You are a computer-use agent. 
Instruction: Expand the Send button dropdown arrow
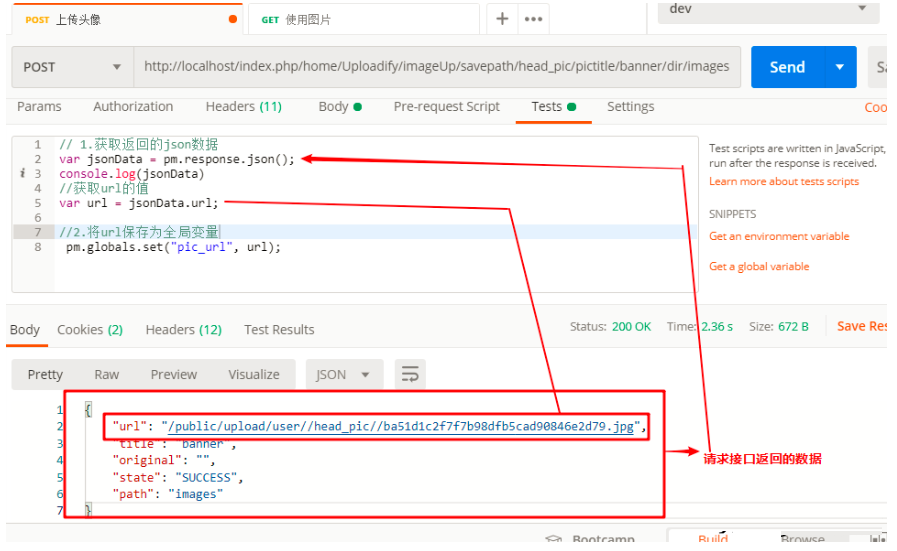coord(839,67)
